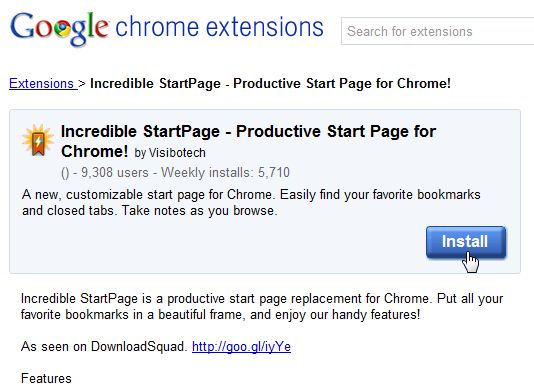This screenshot has height=388, width=534.
Task: Click the extension title heading in card
Action: pyautogui.click(x=249, y=141)
